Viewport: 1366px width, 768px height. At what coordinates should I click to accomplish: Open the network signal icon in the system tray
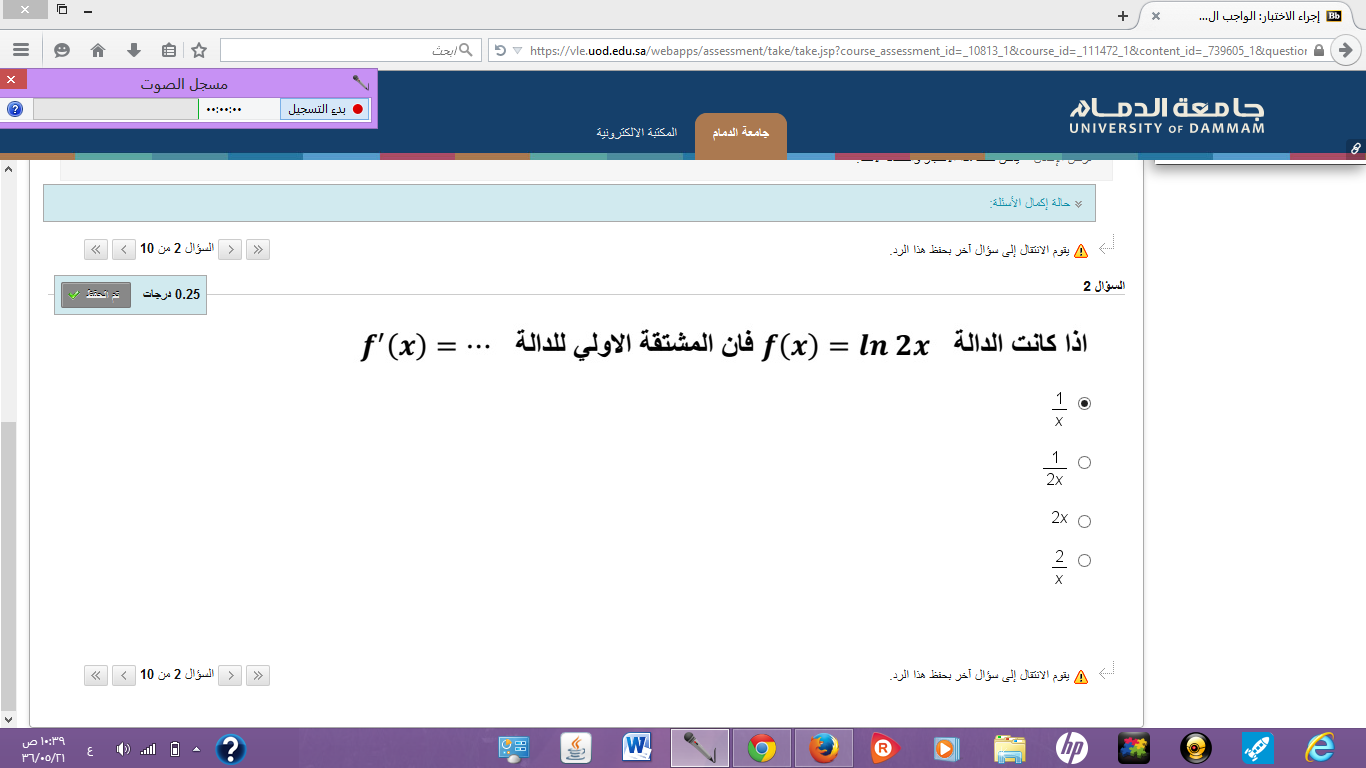148,749
